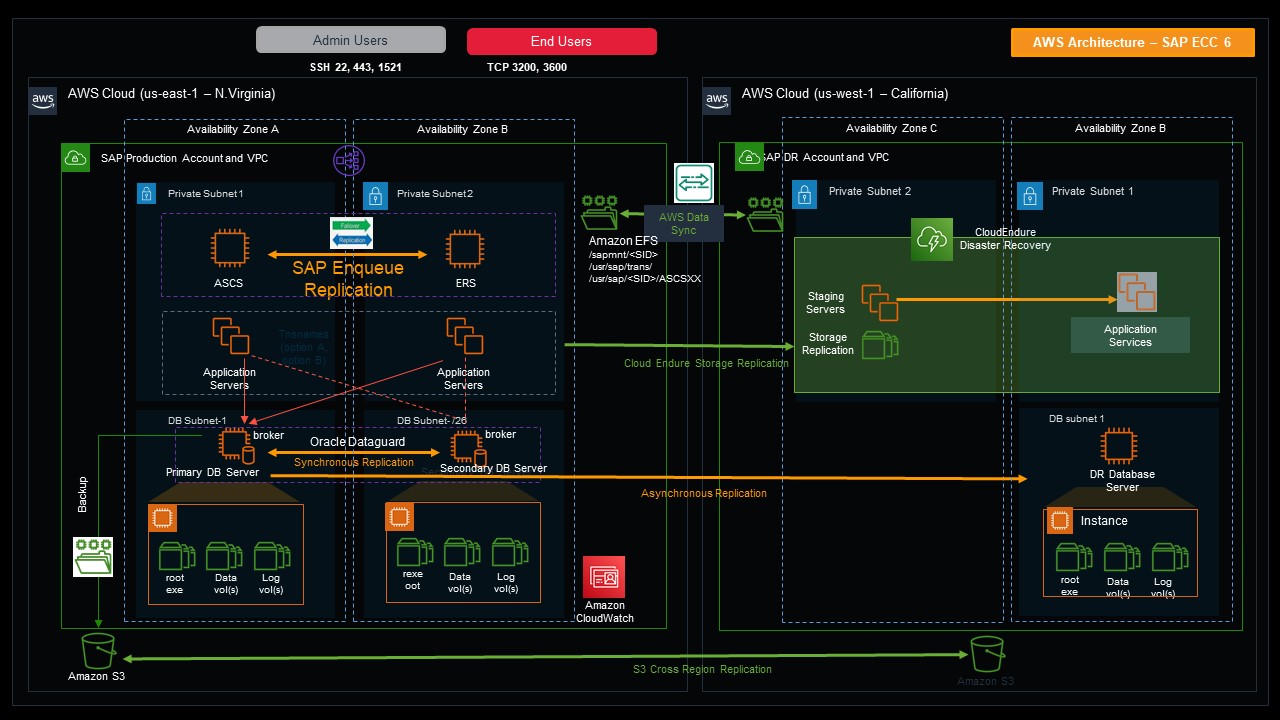
Task: Click the Admin Users button
Action: click(x=351, y=40)
